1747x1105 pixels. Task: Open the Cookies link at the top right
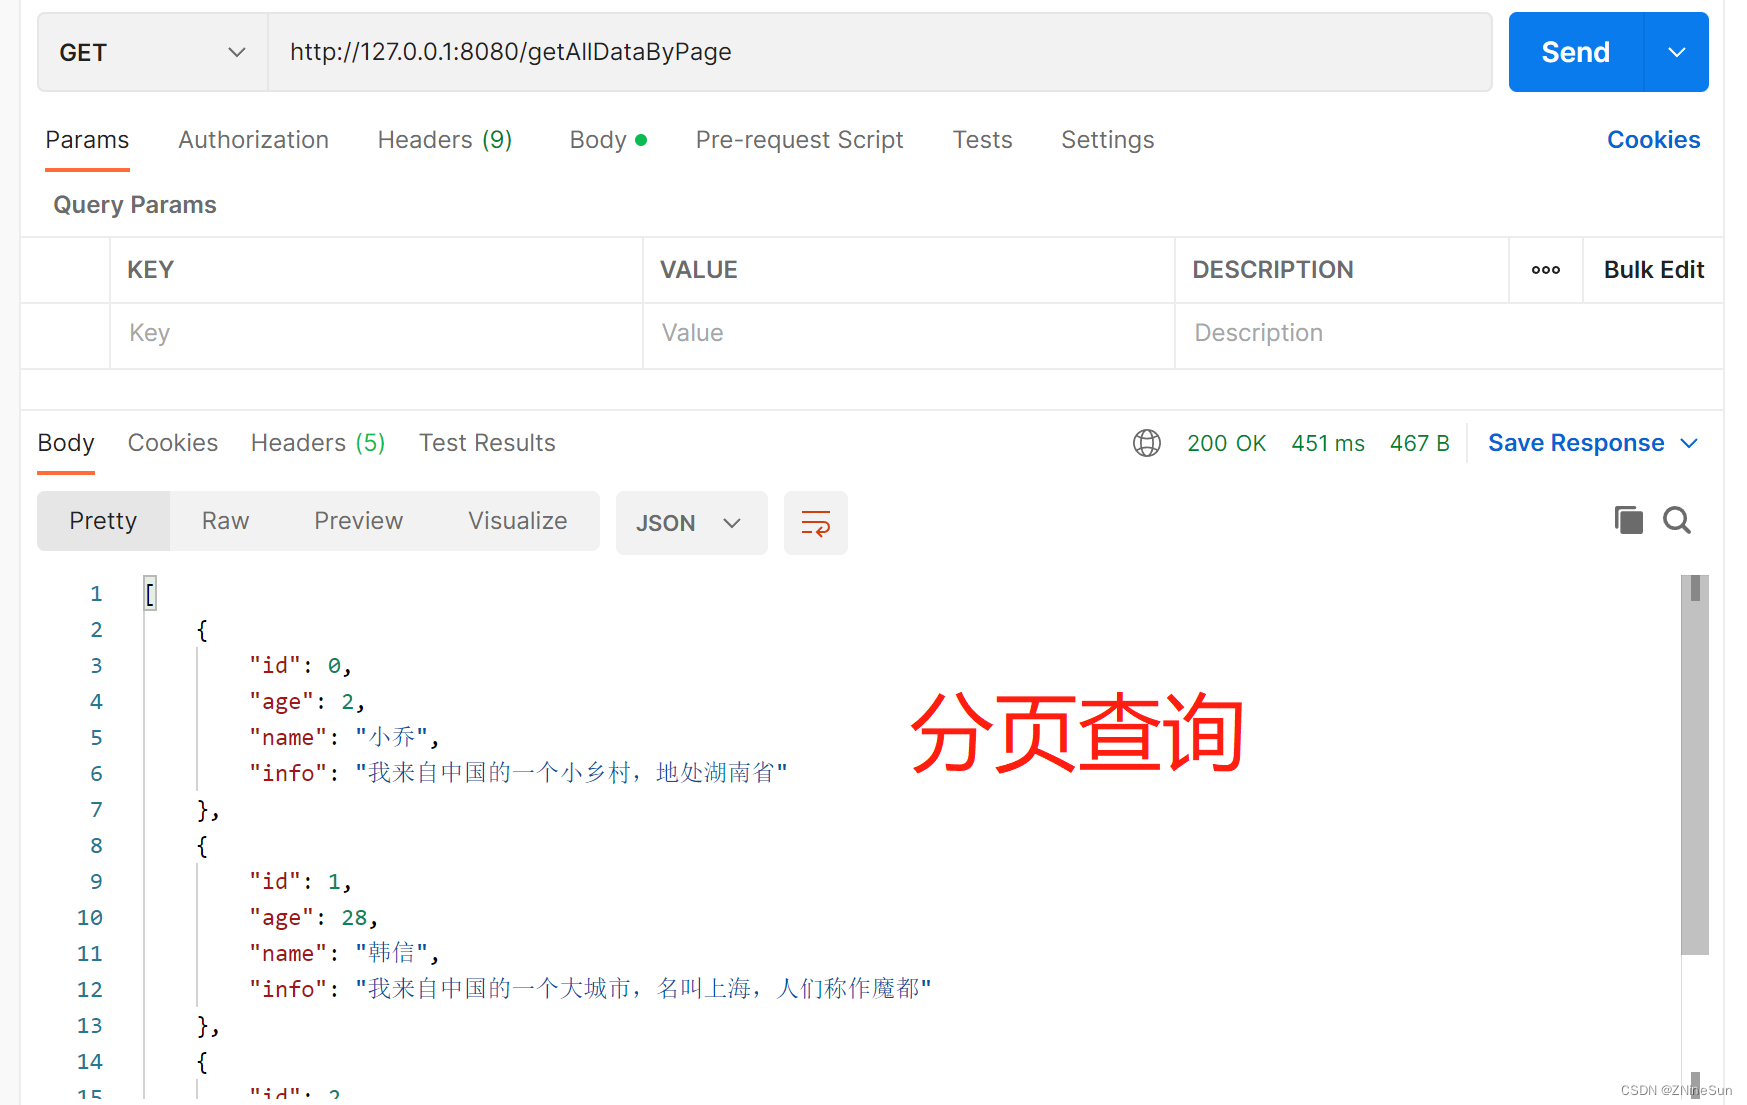1653,140
